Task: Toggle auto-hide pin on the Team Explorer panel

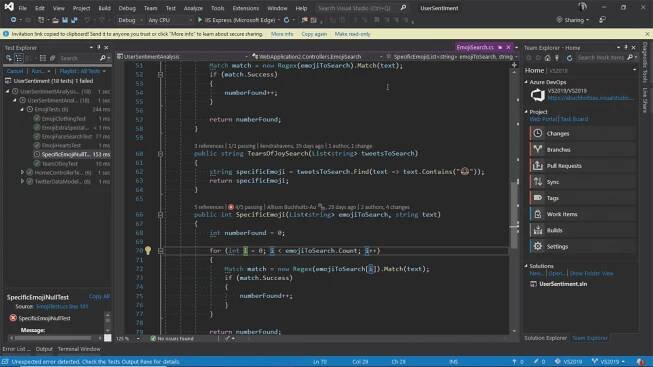Action: pos(626,47)
